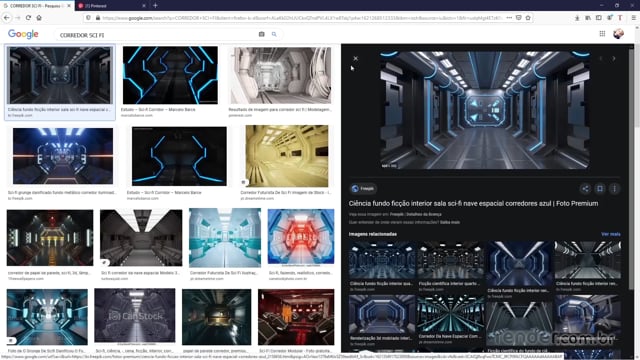Open the three-dot options menu in preview
Screen dimensions: 640x360
(614, 189)
